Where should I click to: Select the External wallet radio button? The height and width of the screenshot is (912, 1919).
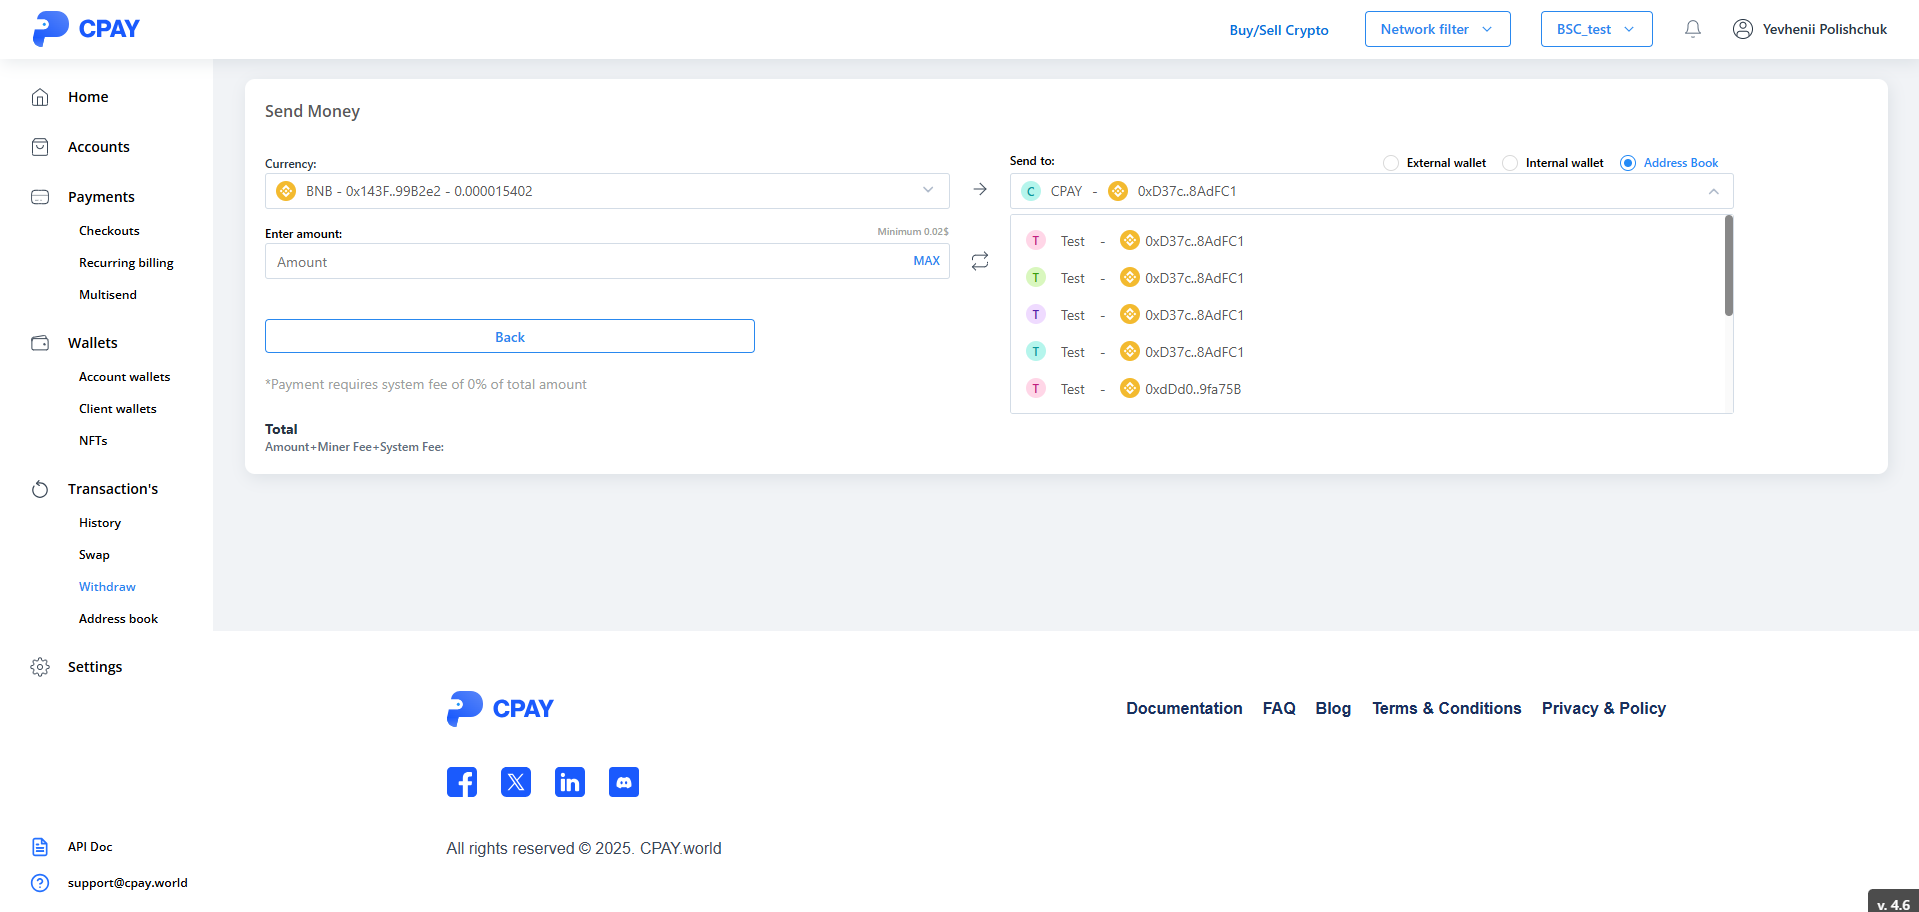pos(1390,163)
